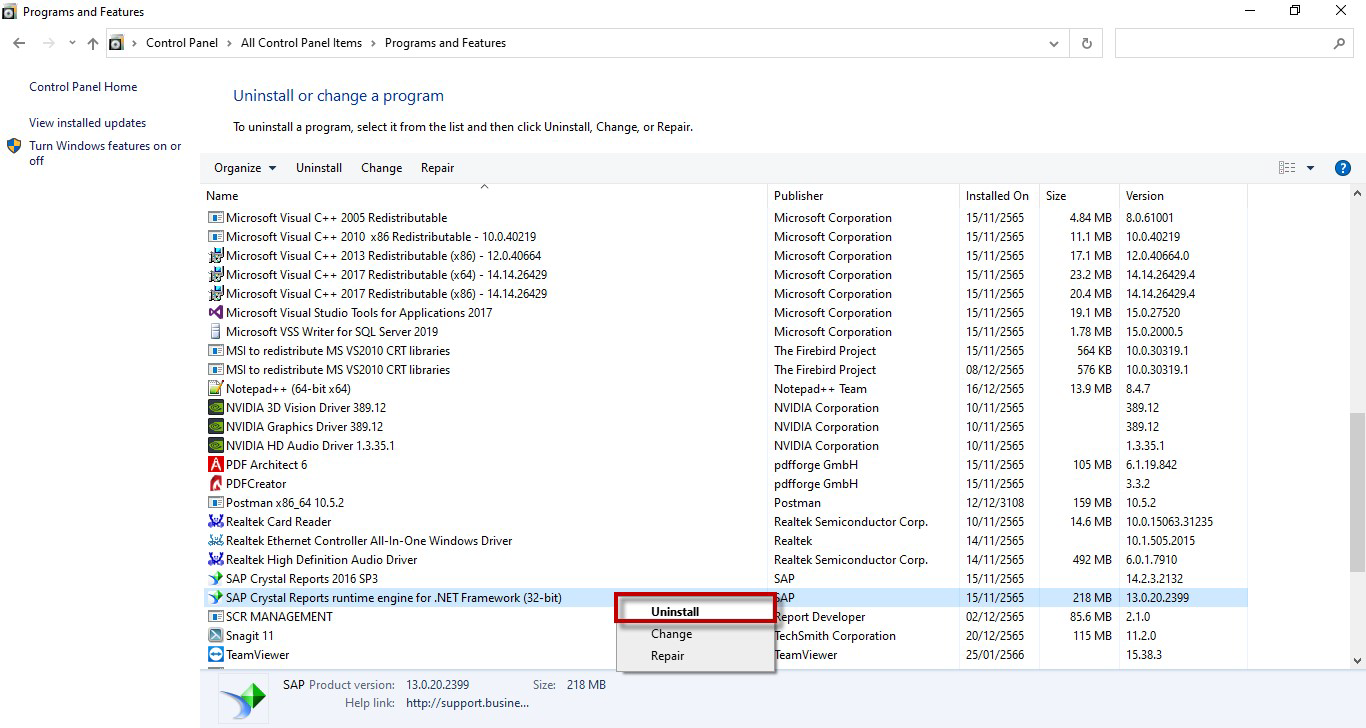Click the vertical scrollbar of program list

(x=1356, y=490)
